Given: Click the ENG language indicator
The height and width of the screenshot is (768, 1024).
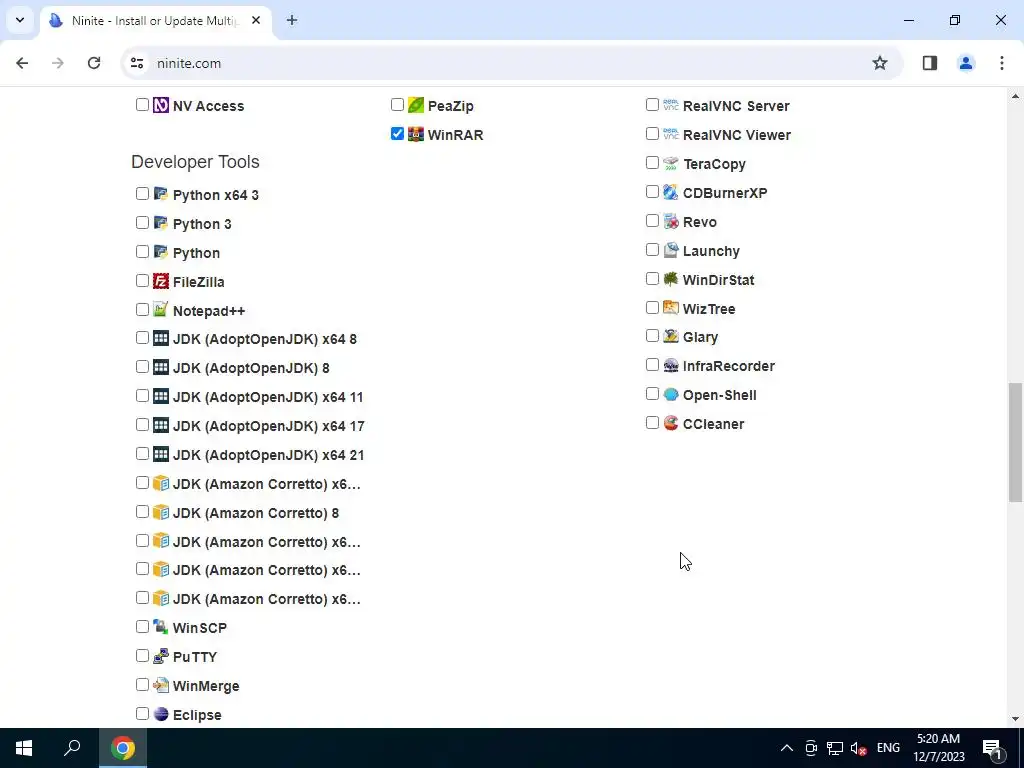Looking at the screenshot, I should click(x=888, y=748).
